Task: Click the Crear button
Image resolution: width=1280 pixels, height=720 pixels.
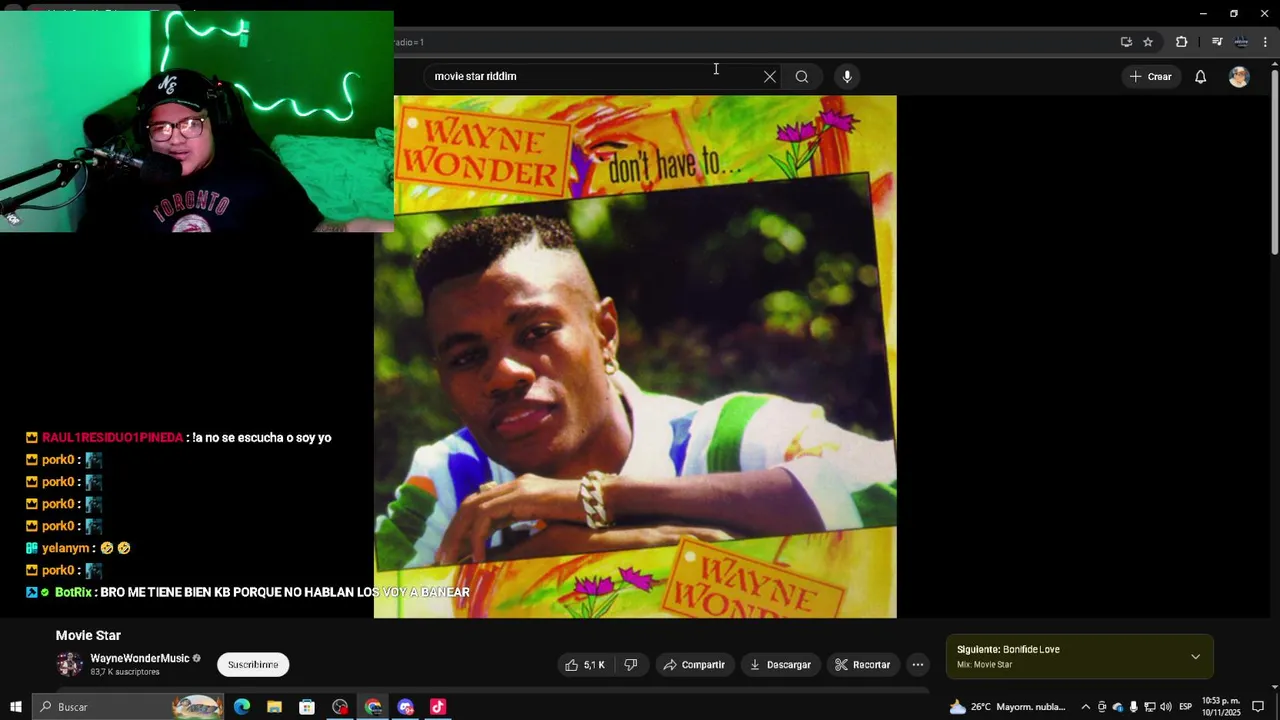Action: tap(1150, 76)
